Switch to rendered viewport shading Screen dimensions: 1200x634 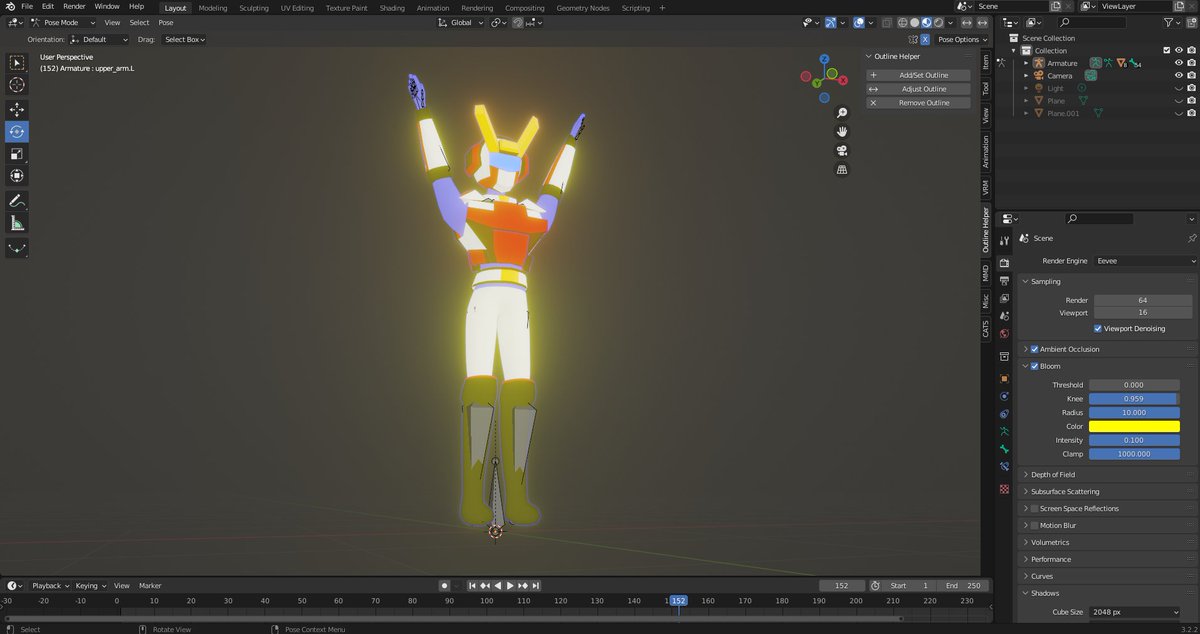tap(938, 22)
